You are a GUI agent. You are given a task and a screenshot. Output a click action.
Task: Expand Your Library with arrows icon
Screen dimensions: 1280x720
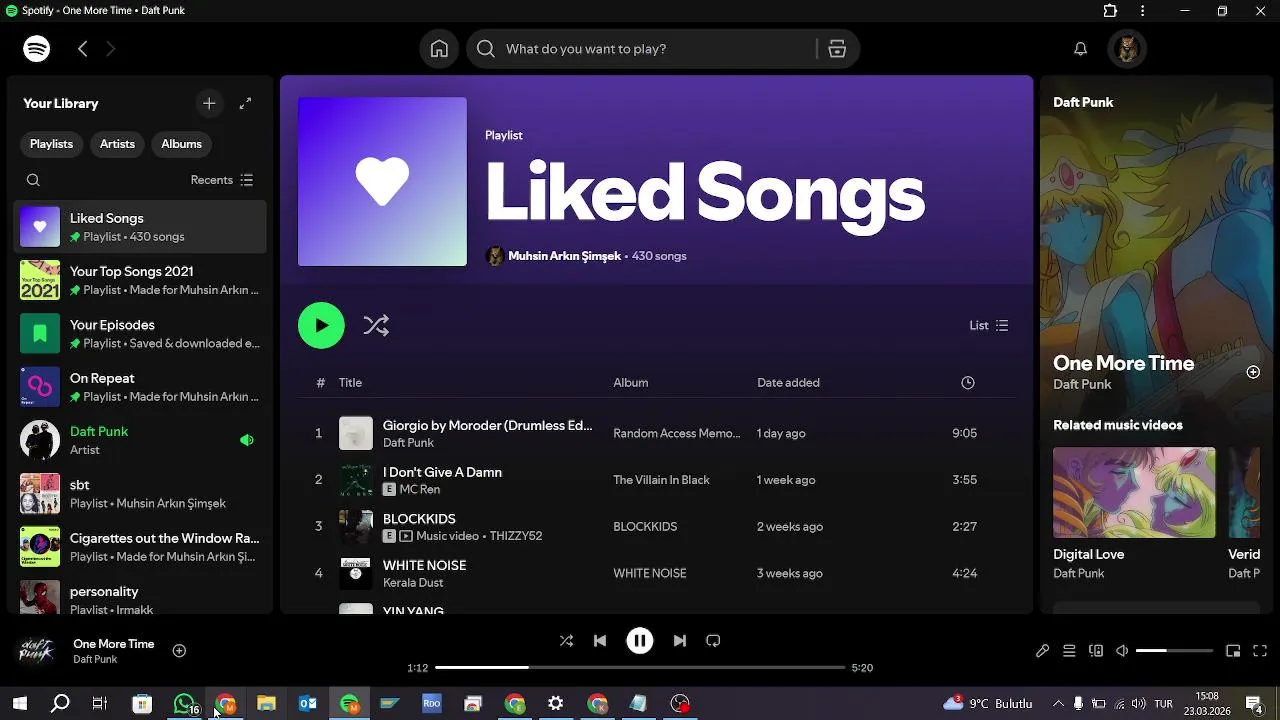(246, 103)
